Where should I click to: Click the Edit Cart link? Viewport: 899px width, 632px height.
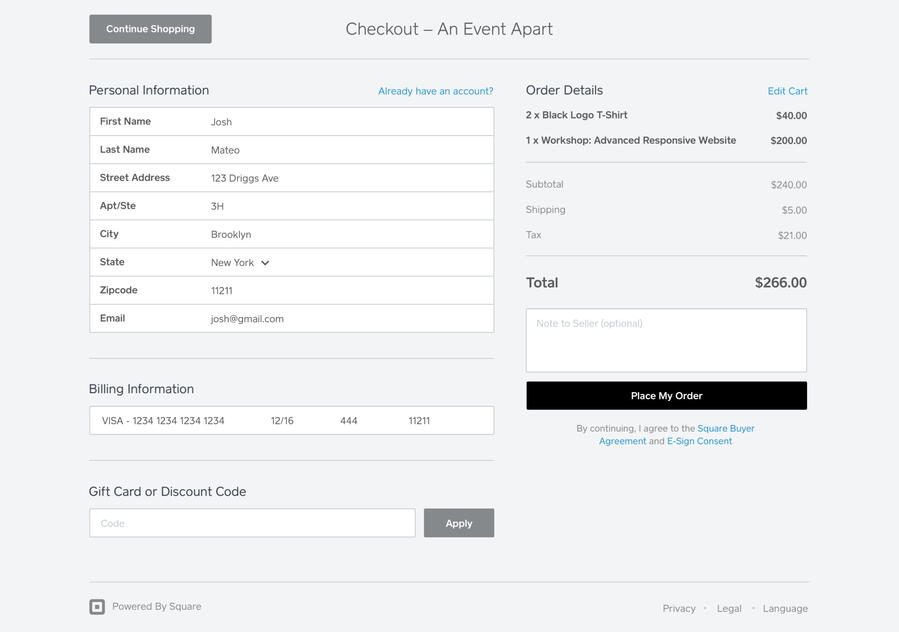click(787, 91)
